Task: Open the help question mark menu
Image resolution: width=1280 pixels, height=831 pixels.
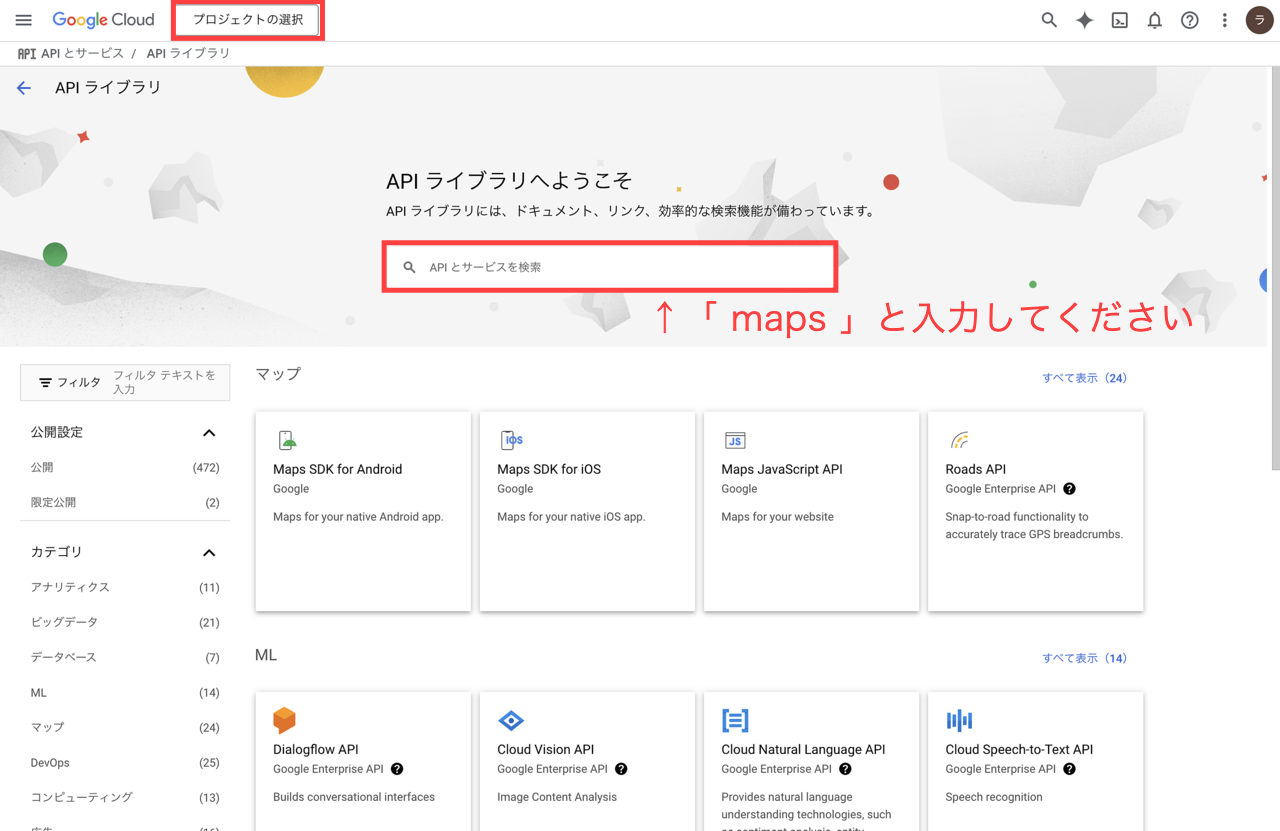Action: 1190,20
